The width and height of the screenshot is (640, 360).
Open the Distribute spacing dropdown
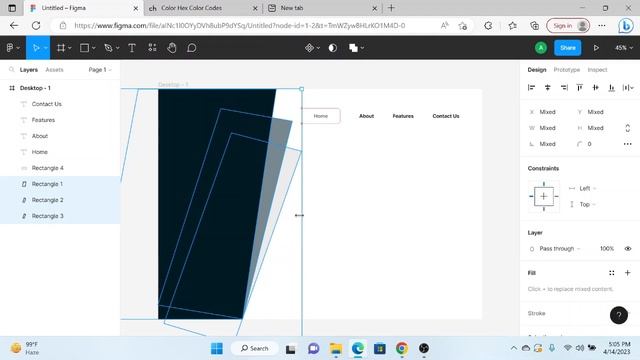(628, 87)
